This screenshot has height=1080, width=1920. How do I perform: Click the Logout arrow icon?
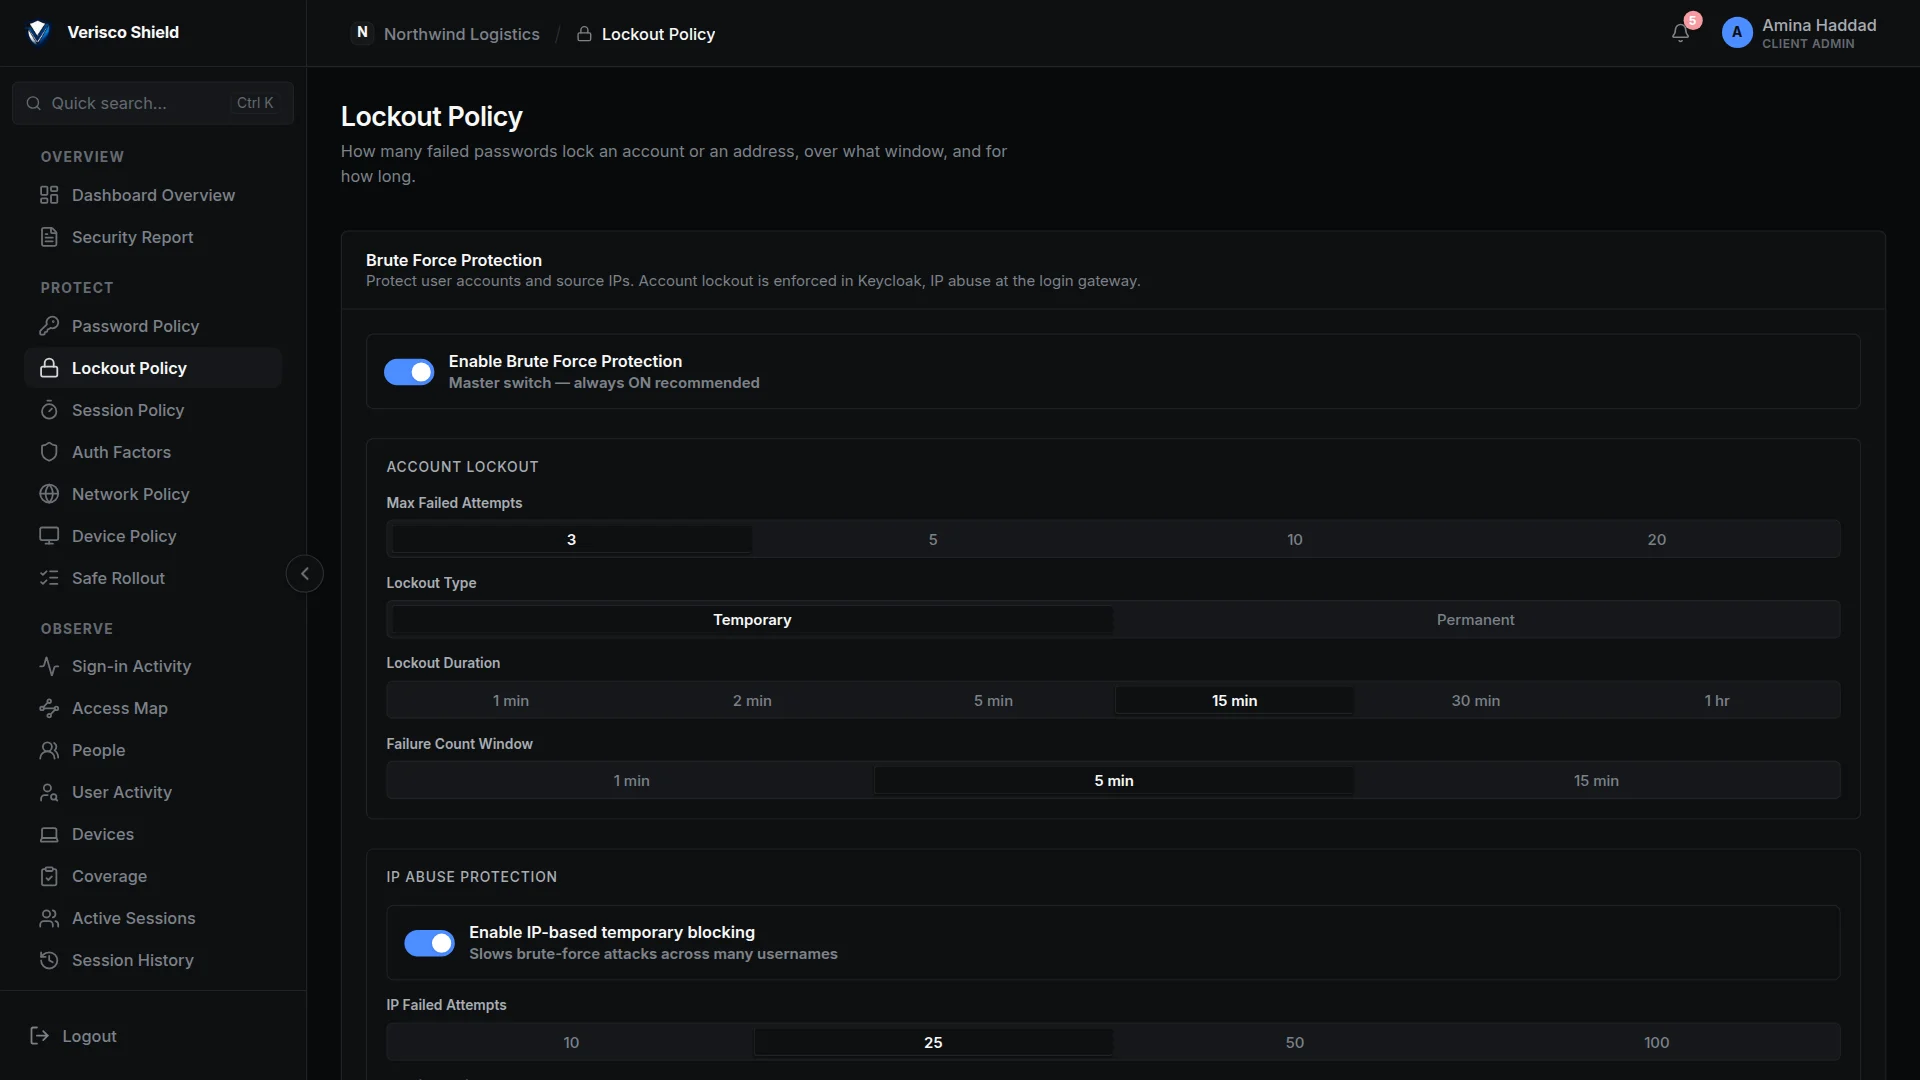tap(40, 1036)
